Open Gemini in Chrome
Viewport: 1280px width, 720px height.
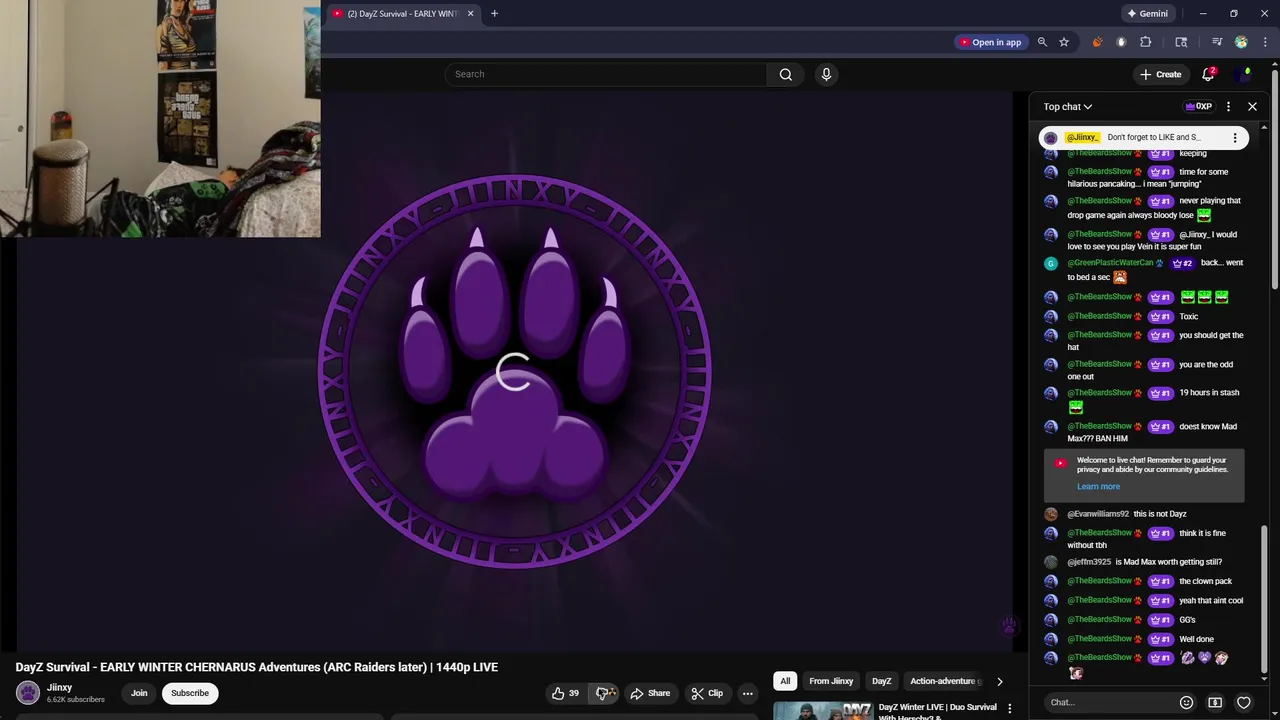(x=1147, y=14)
